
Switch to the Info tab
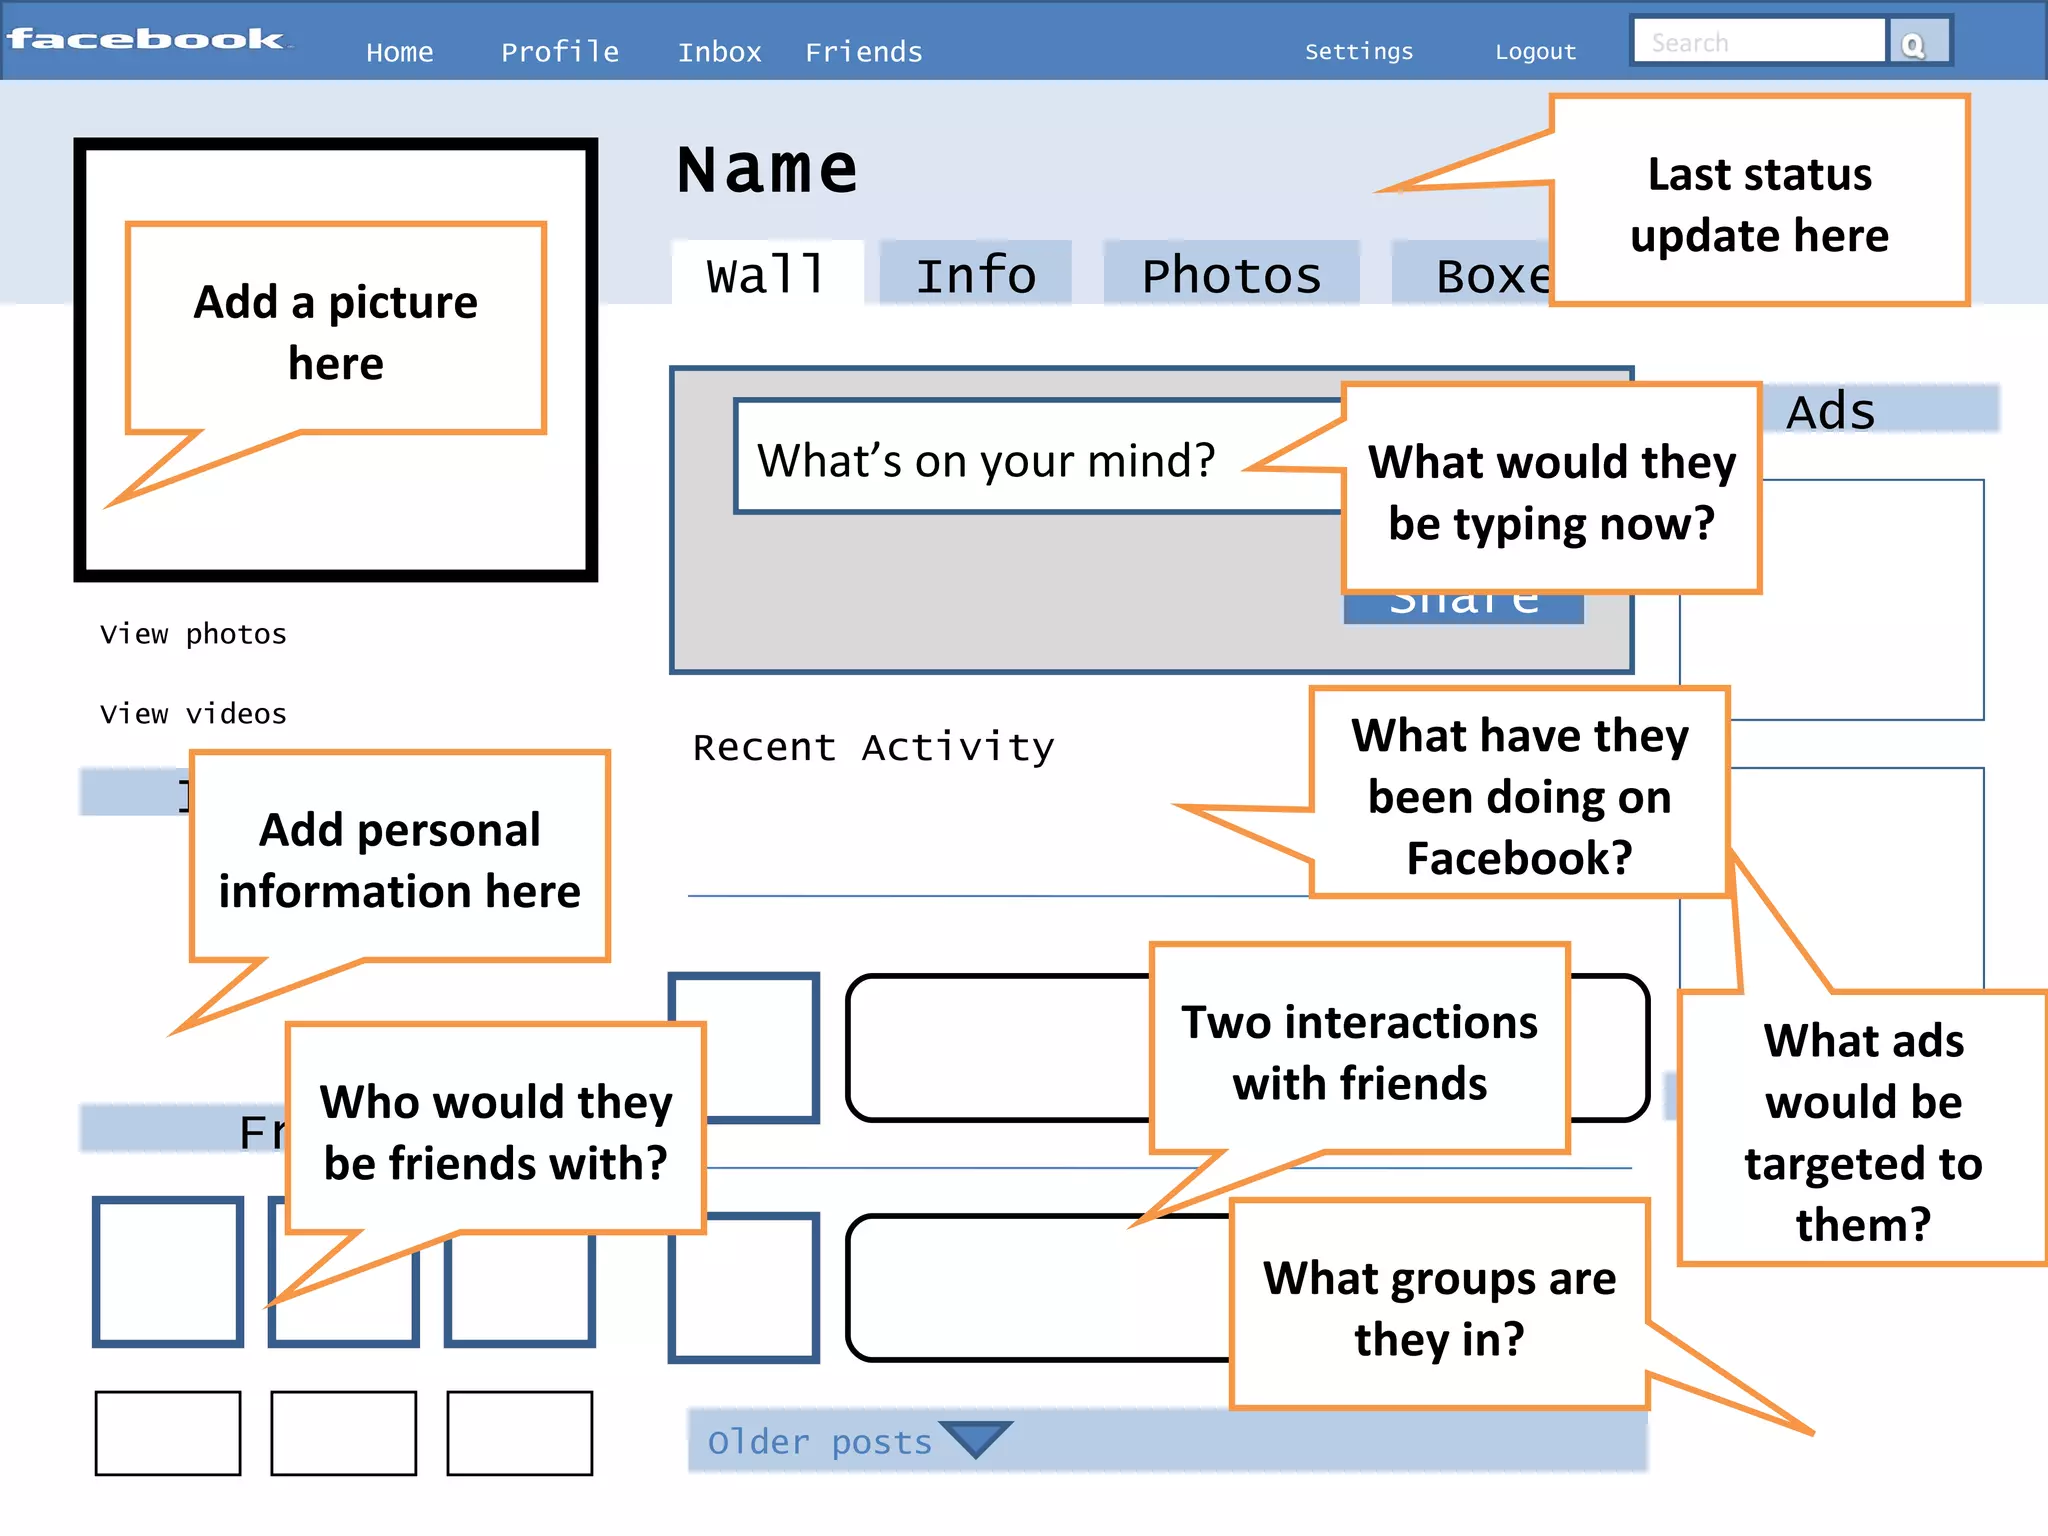click(975, 274)
